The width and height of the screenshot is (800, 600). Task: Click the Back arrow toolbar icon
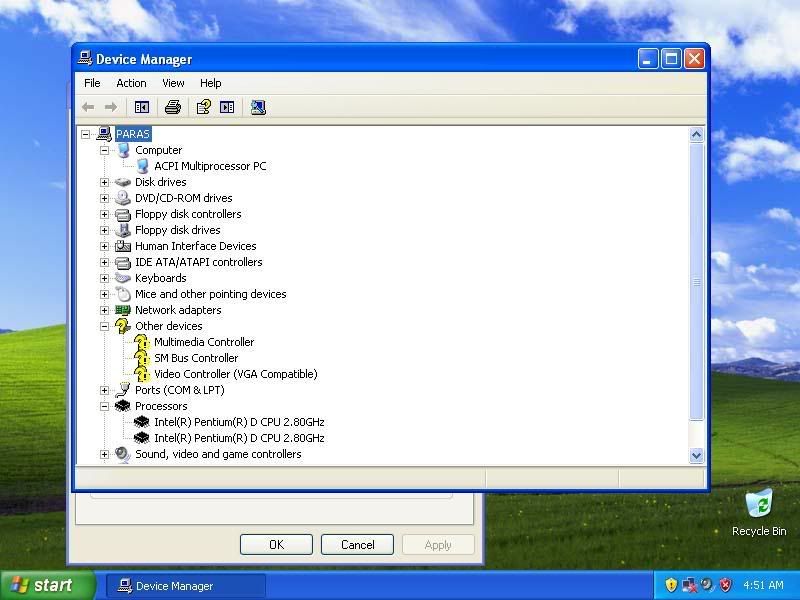[88, 107]
